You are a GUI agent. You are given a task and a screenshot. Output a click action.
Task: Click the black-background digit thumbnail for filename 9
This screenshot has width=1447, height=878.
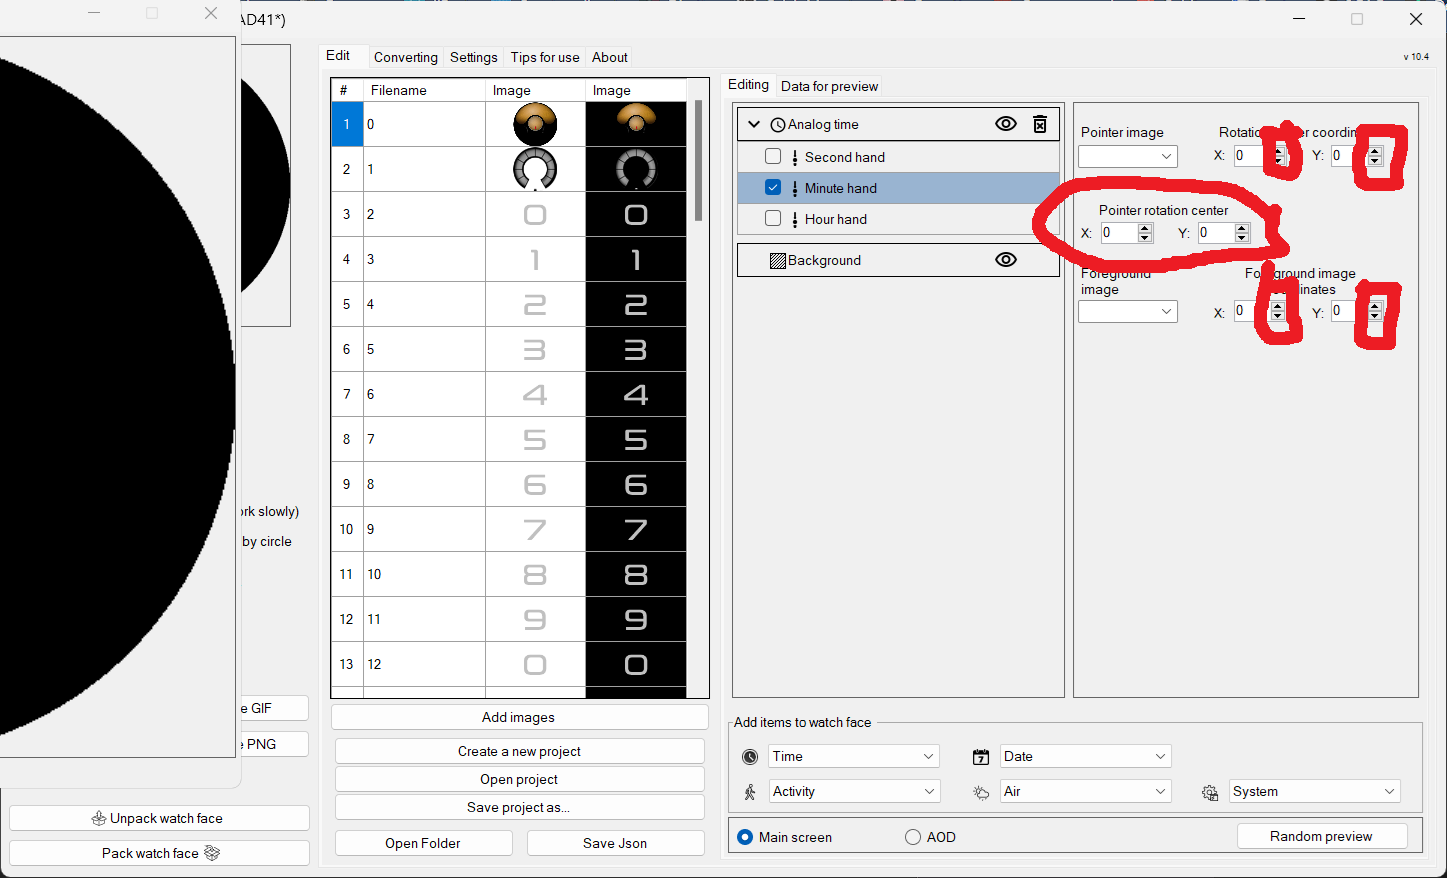coord(636,529)
